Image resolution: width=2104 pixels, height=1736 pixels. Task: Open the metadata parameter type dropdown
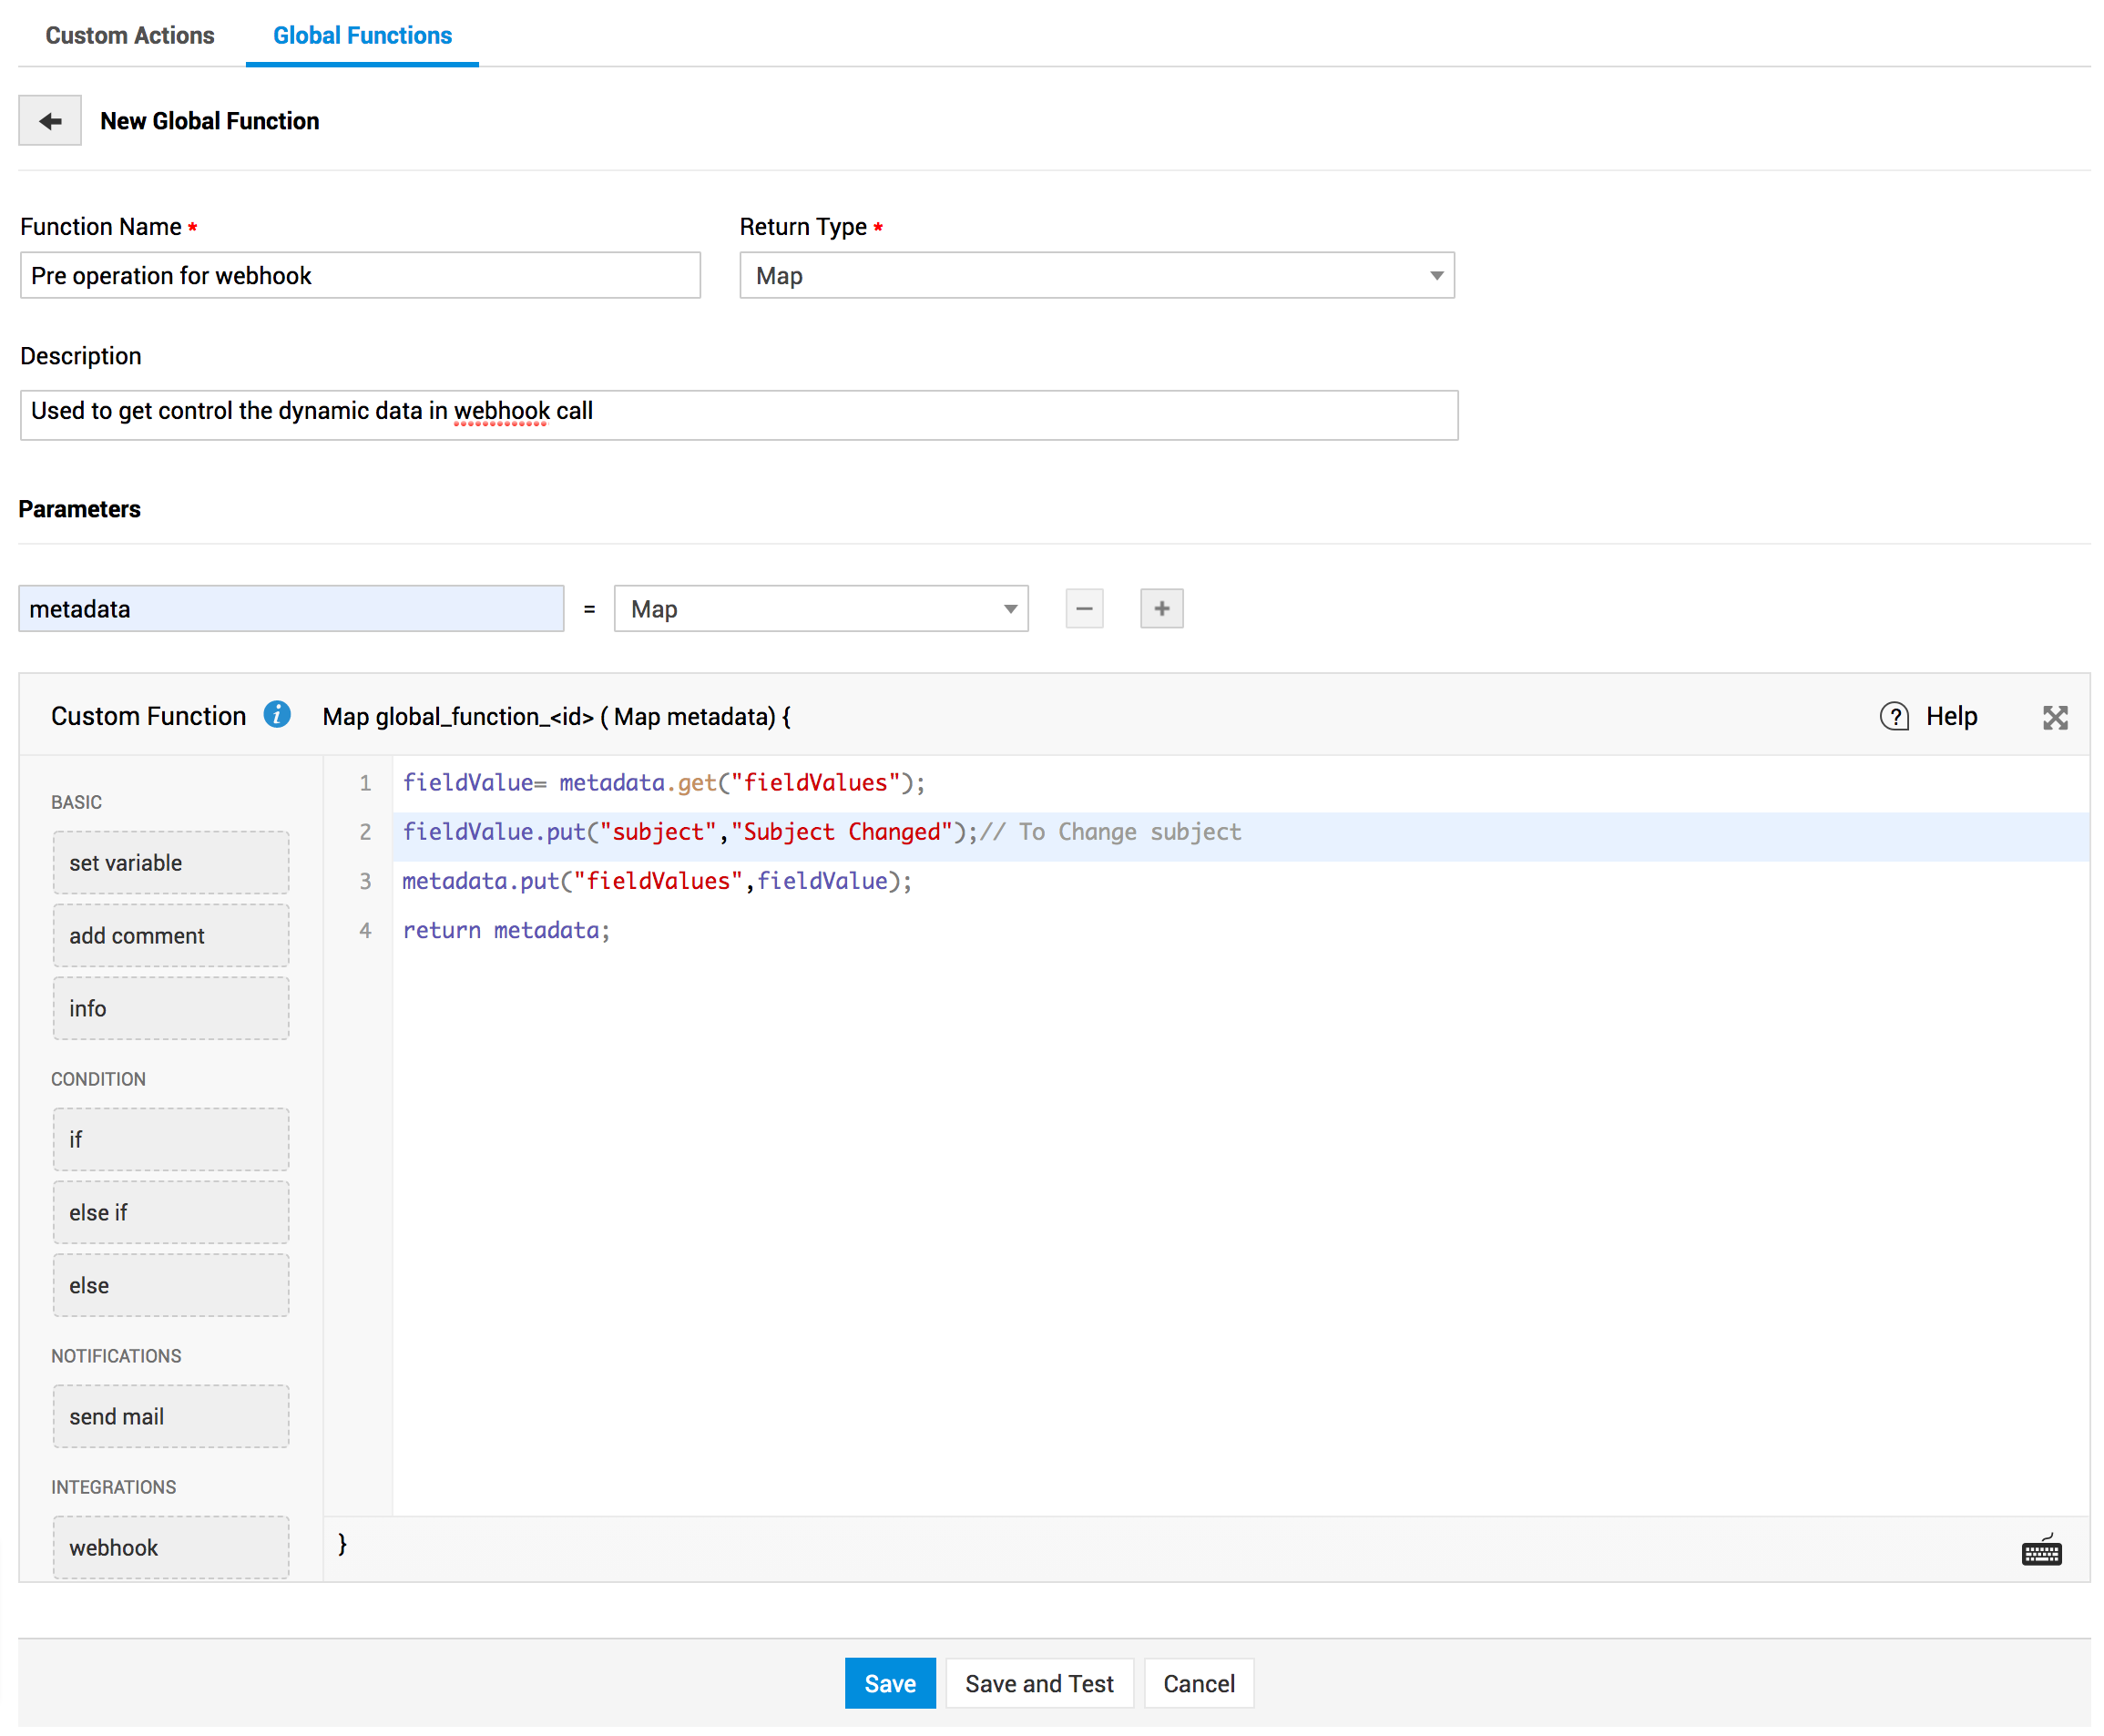coord(820,608)
